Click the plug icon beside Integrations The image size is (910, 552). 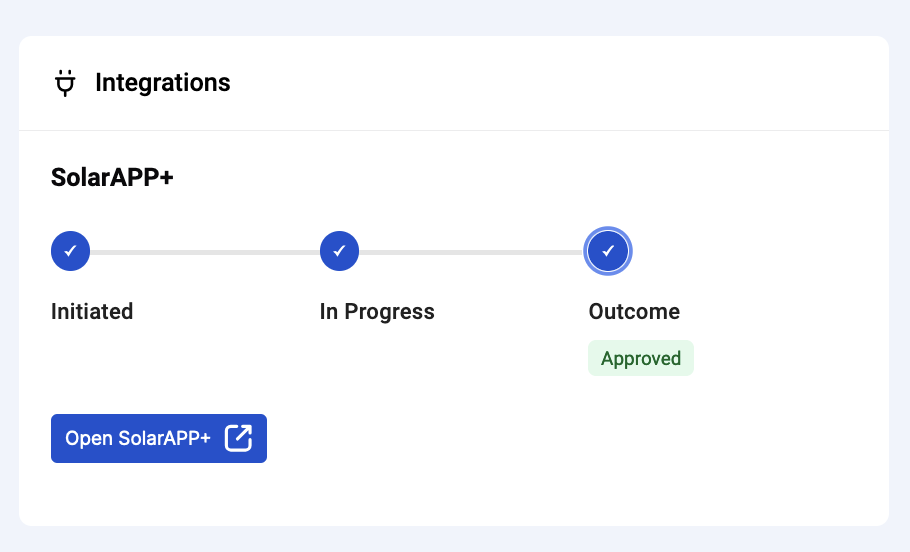pyautogui.click(x=65, y=83)
